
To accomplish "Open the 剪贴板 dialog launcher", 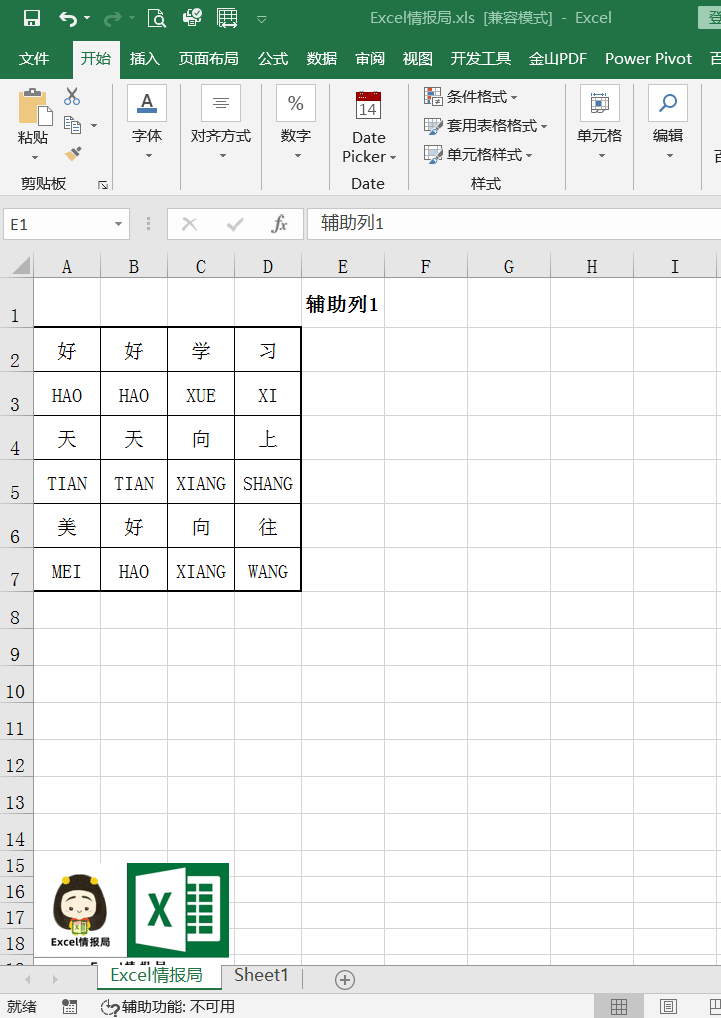I will [x=103, y=185].
